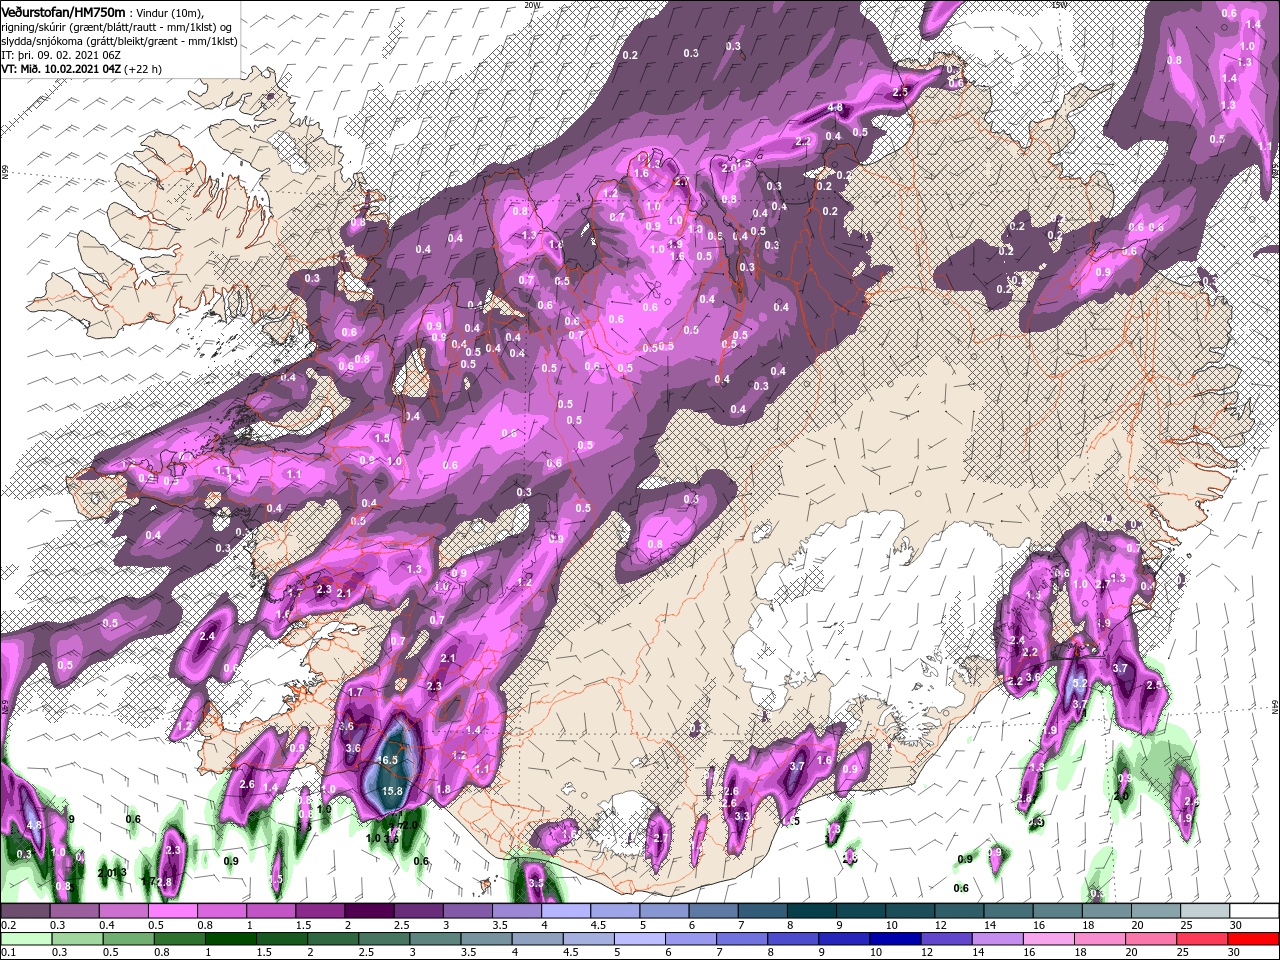The image size is (1280, 960).
Task: Select the bright red swatch after 30 in lower scale
Action: 1253,938
